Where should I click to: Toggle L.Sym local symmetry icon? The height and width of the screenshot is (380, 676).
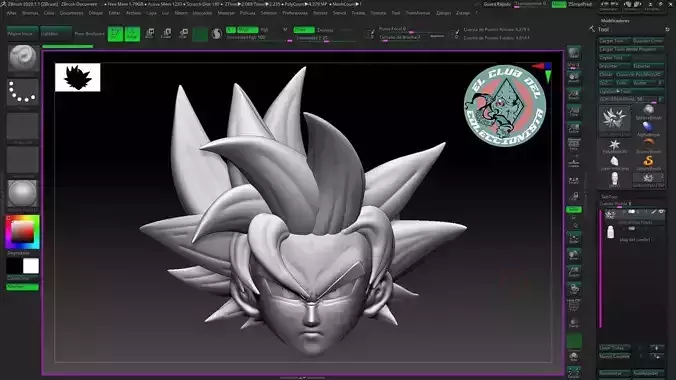pos(574,180)
